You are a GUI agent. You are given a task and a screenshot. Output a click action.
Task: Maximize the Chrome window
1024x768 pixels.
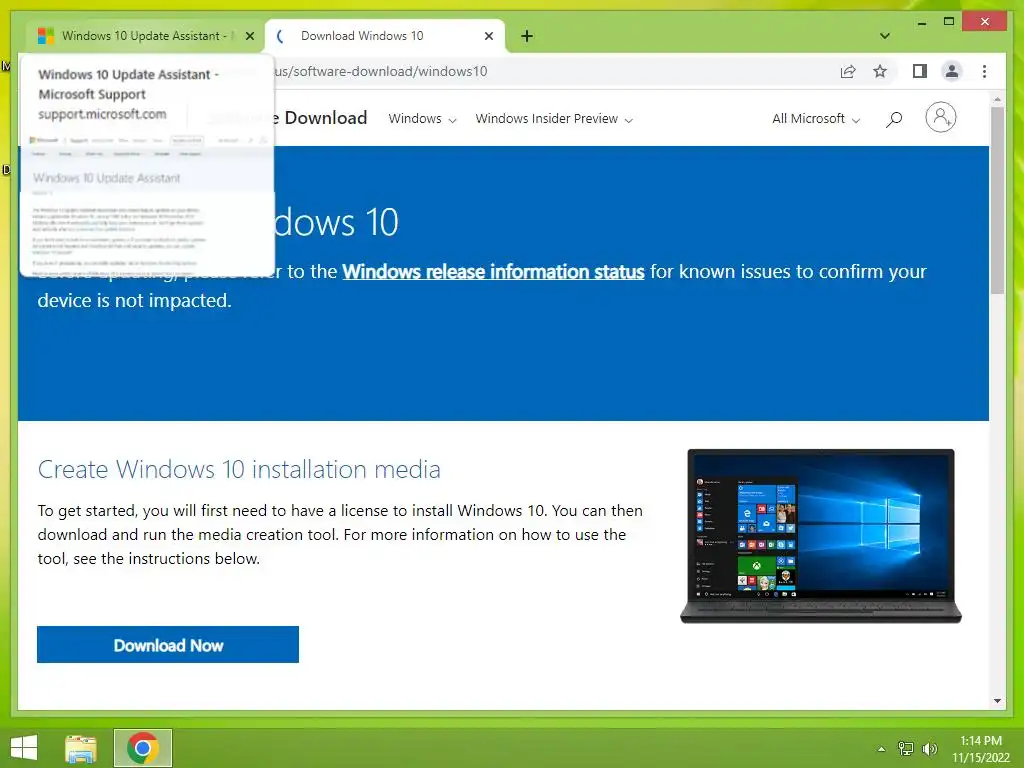[949, 22]
